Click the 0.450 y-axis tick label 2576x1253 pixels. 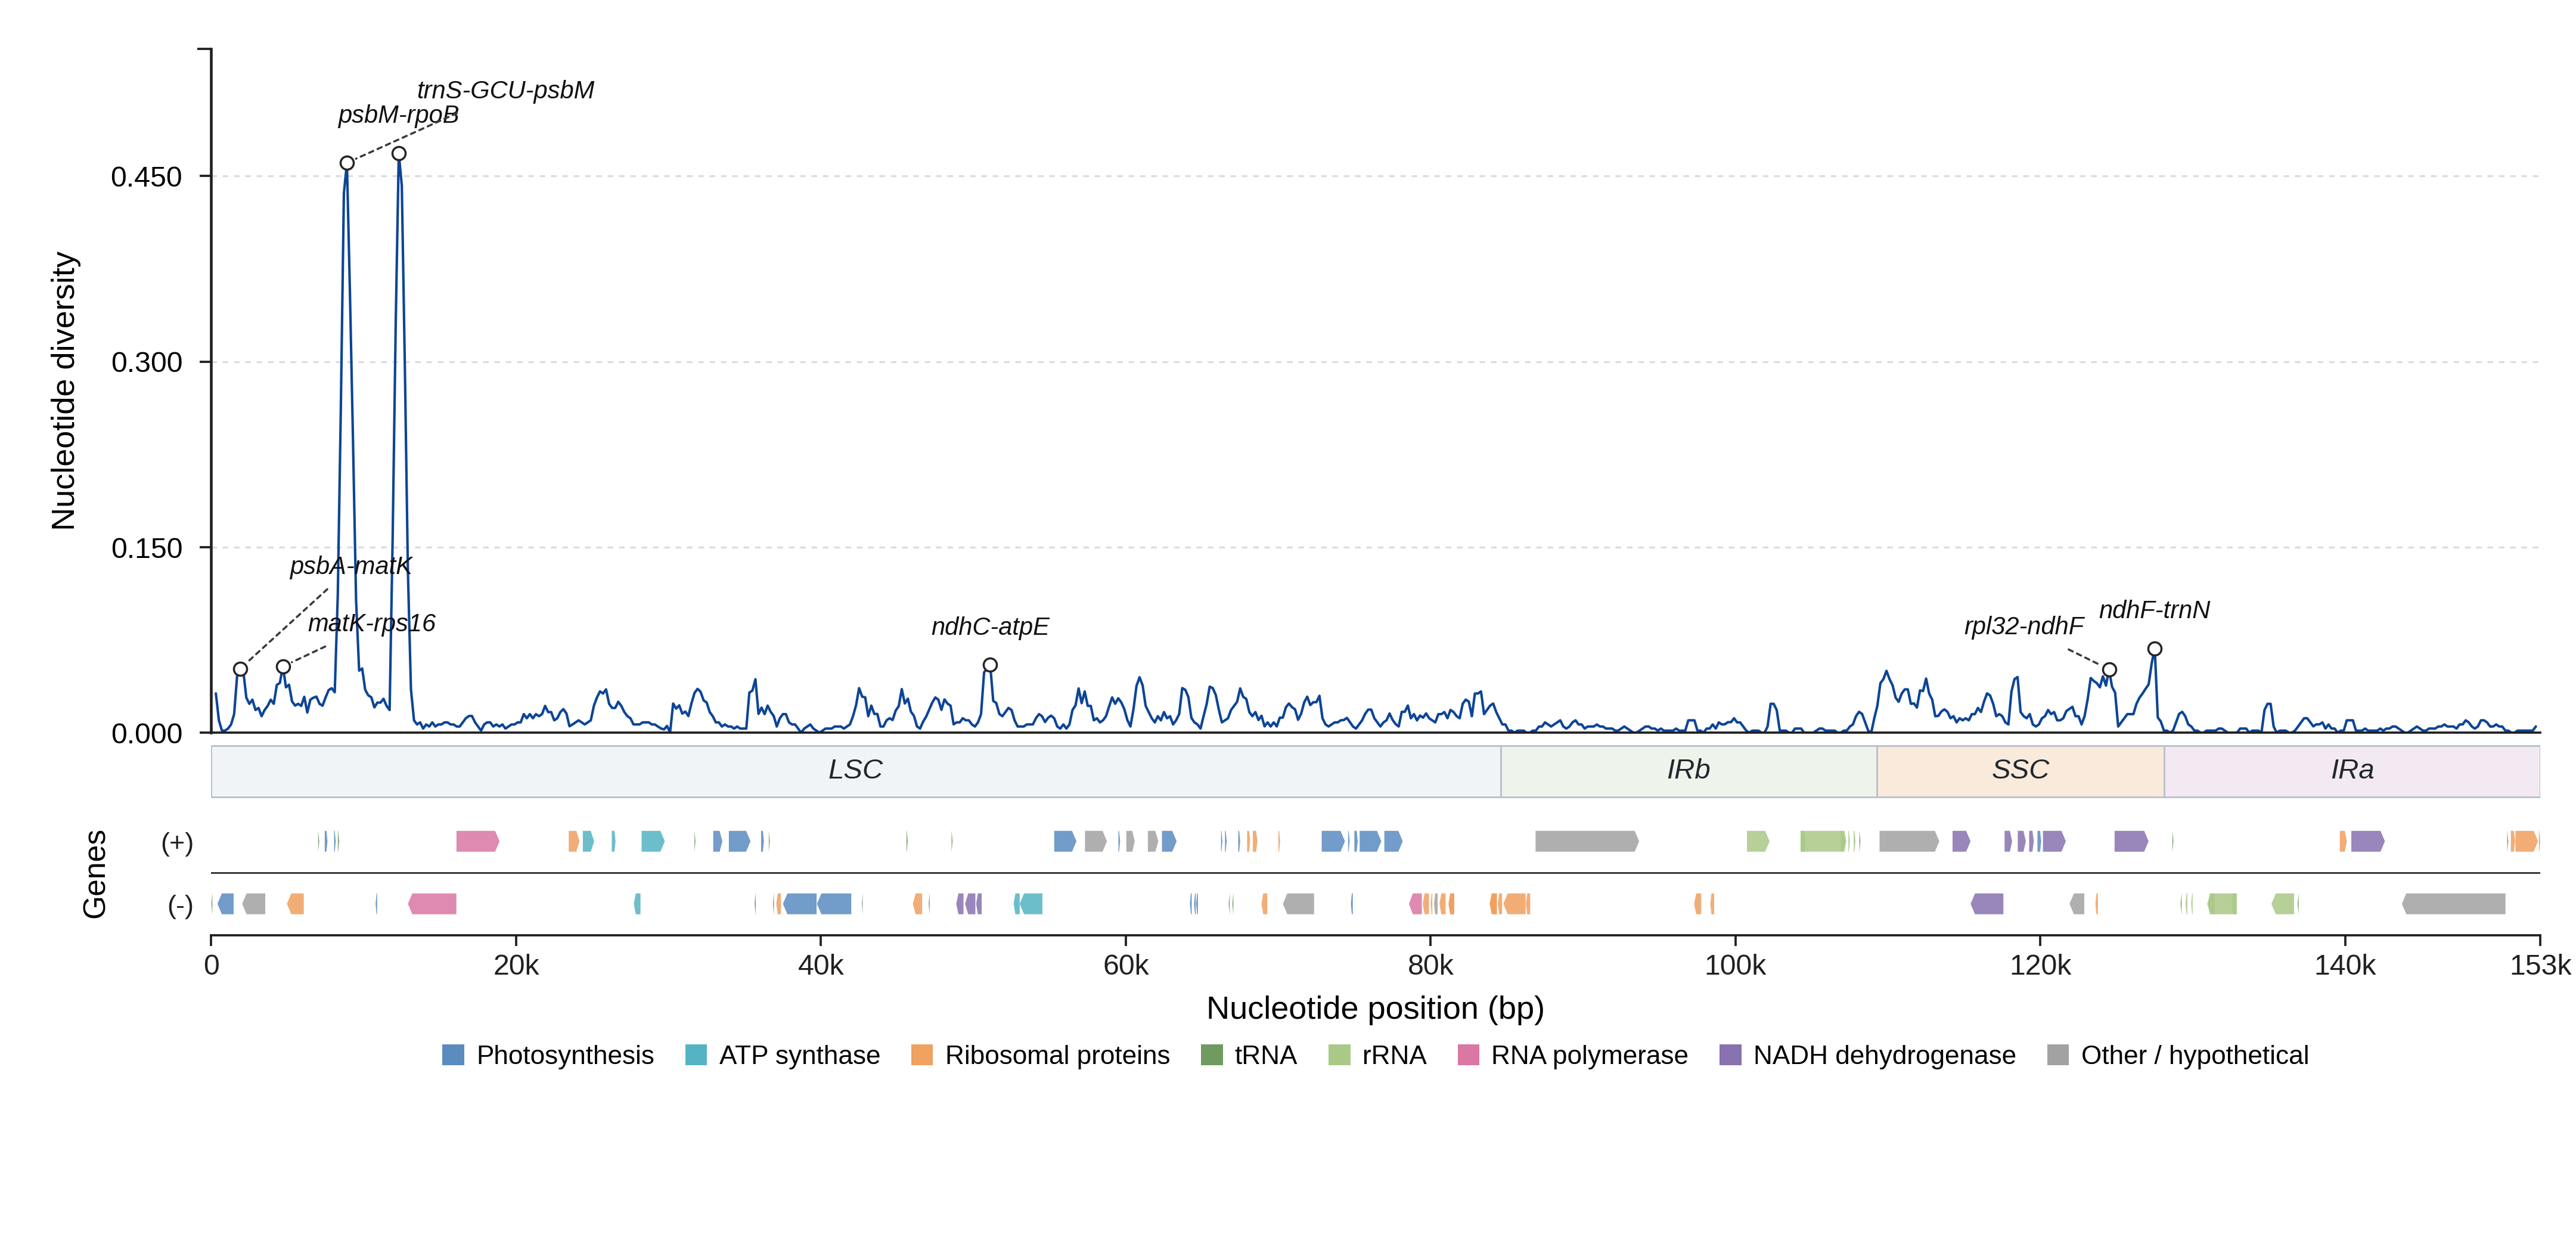146,177
